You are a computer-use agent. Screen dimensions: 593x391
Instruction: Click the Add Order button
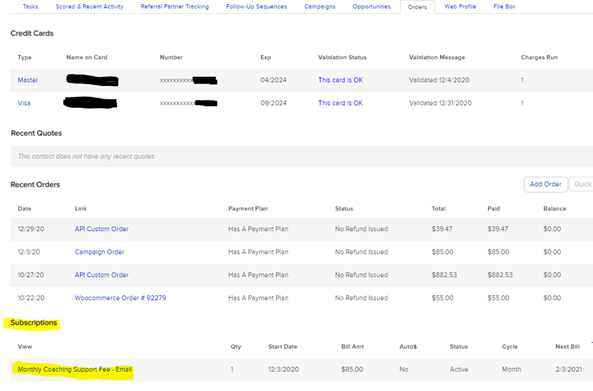pyautogui.click(x=545, y=184)
